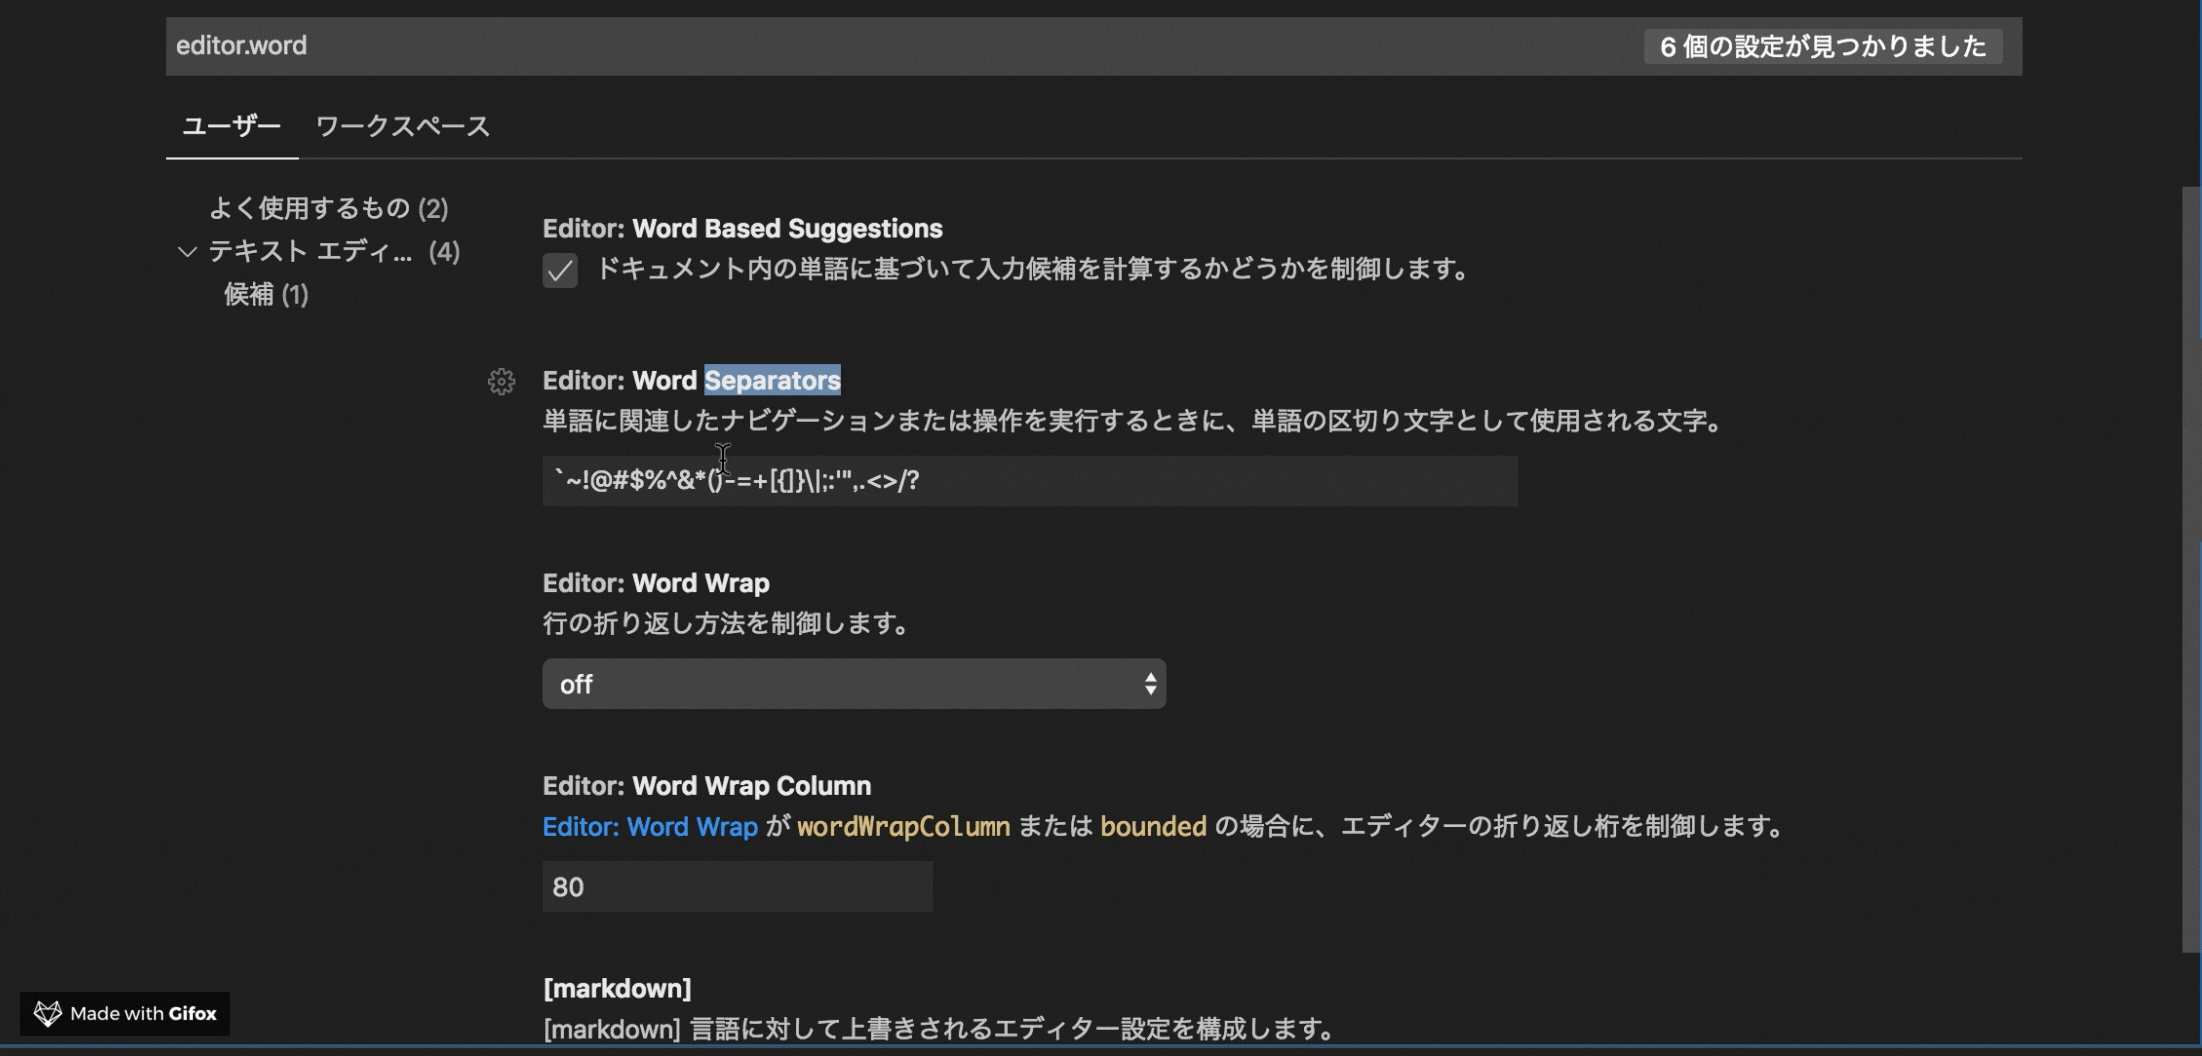Click the Word Separators text input
Screen dimensions: 2202x1056
1030,481
